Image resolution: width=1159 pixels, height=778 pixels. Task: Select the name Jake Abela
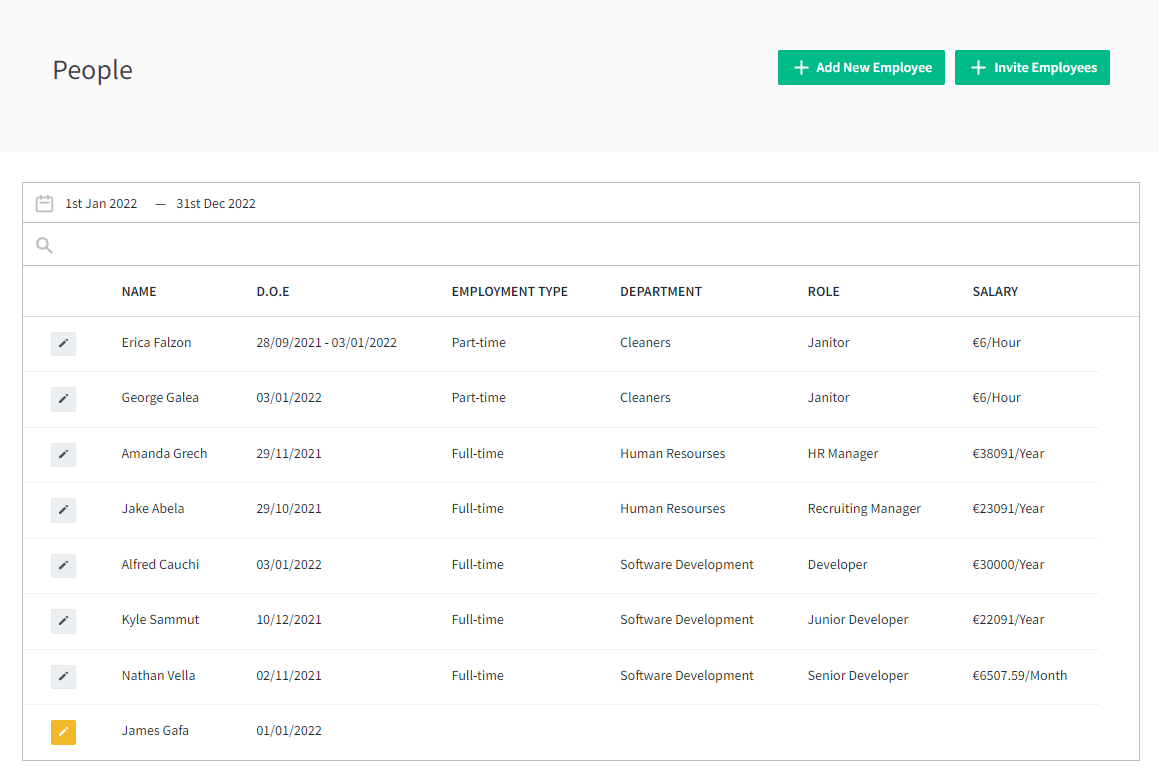pos(152,508)
